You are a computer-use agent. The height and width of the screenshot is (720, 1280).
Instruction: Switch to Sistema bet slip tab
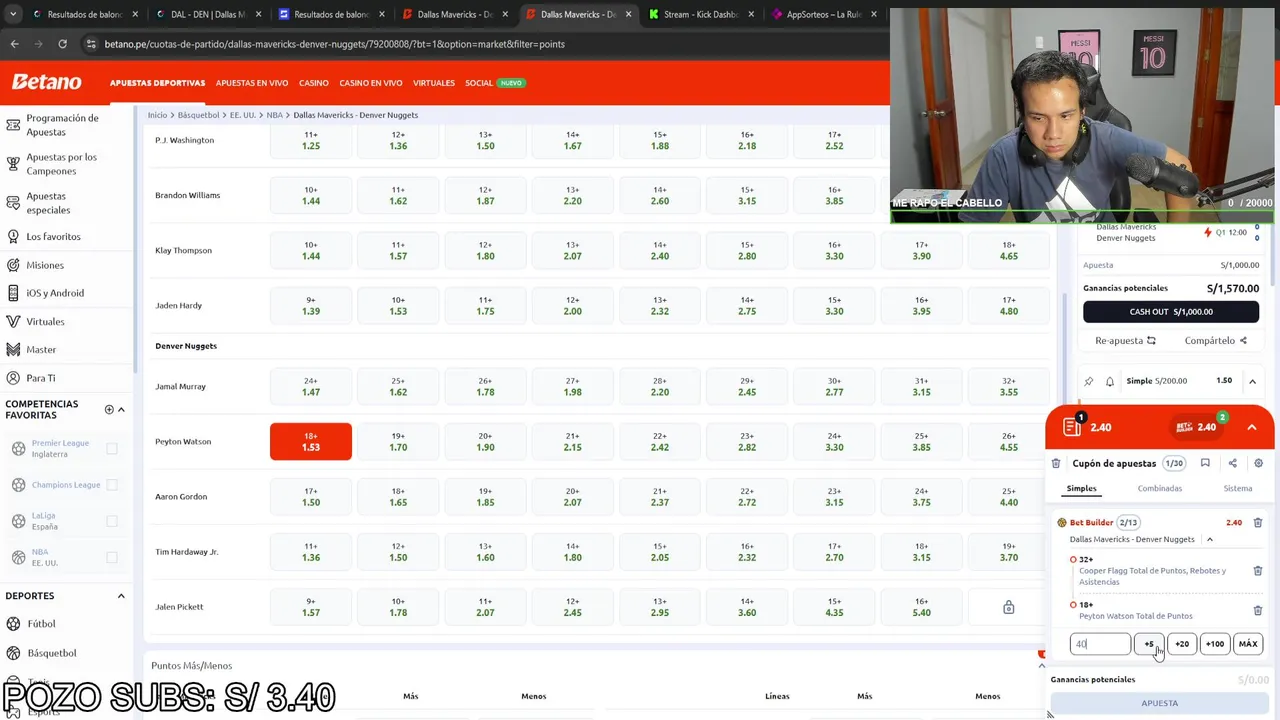[1237, 488]
